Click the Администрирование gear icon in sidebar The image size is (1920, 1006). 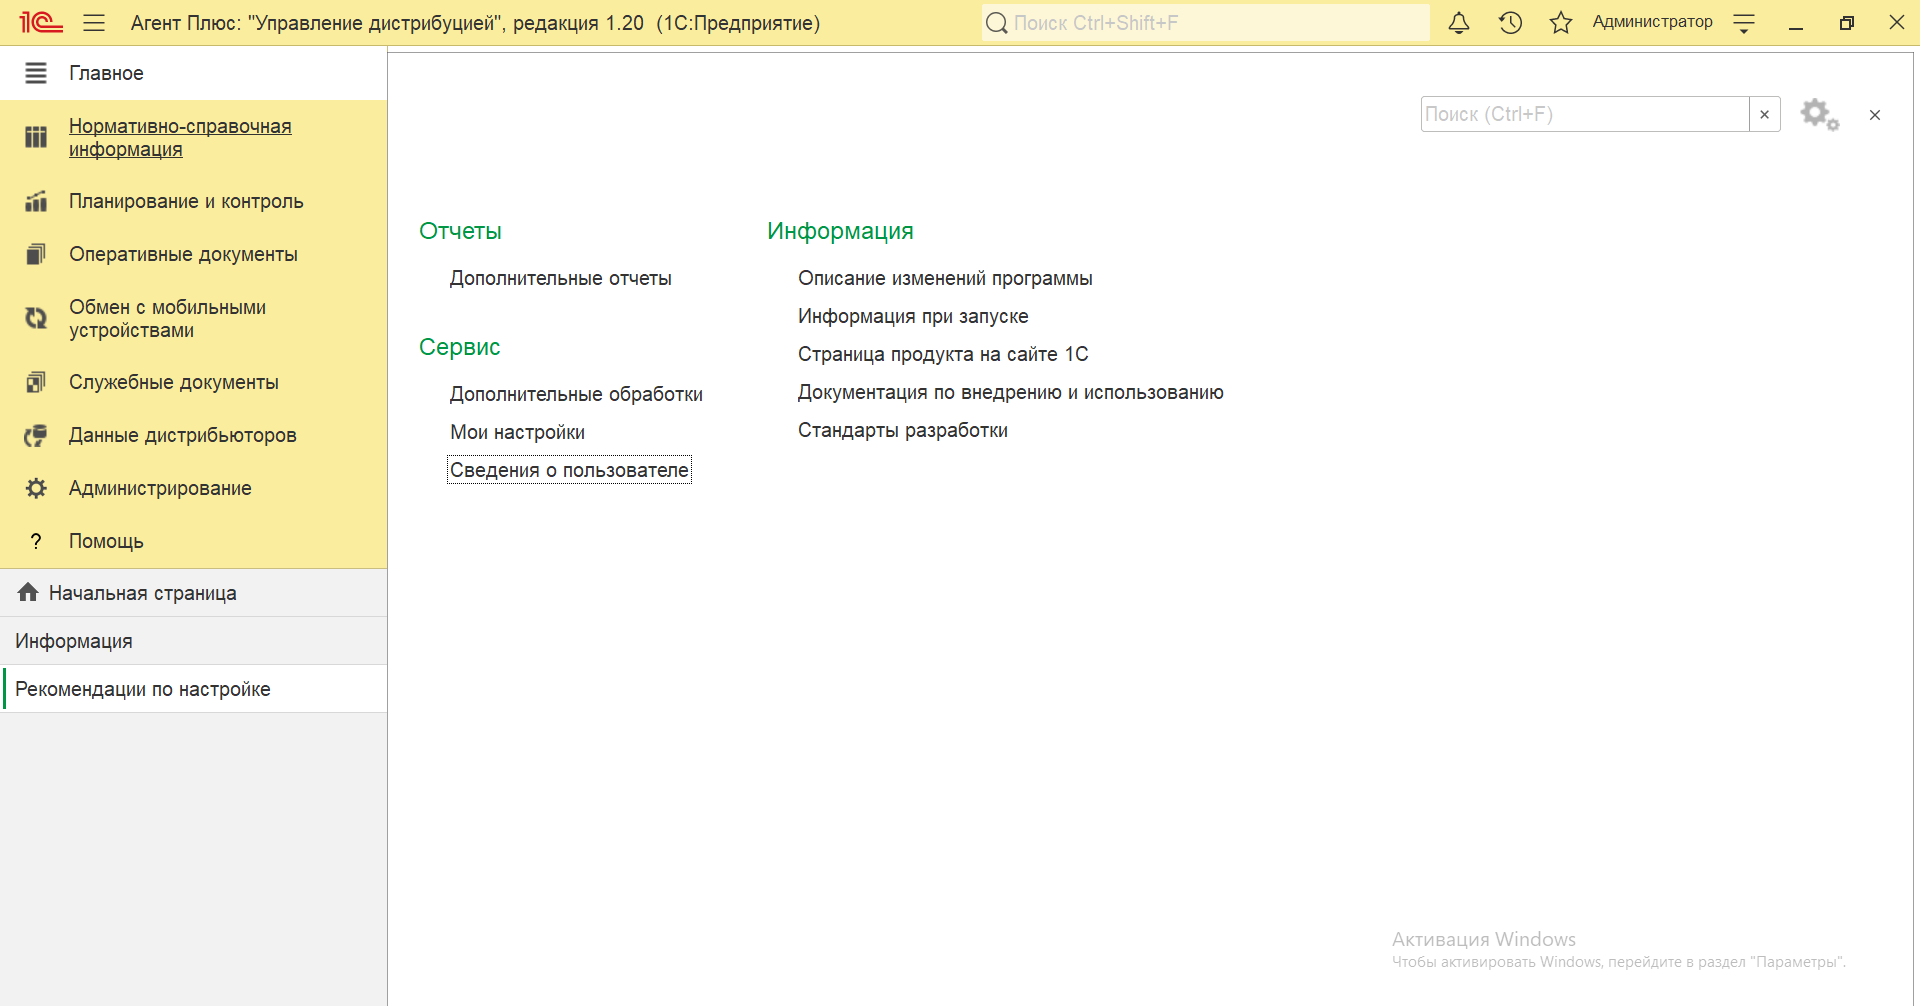tap(36, 488)
